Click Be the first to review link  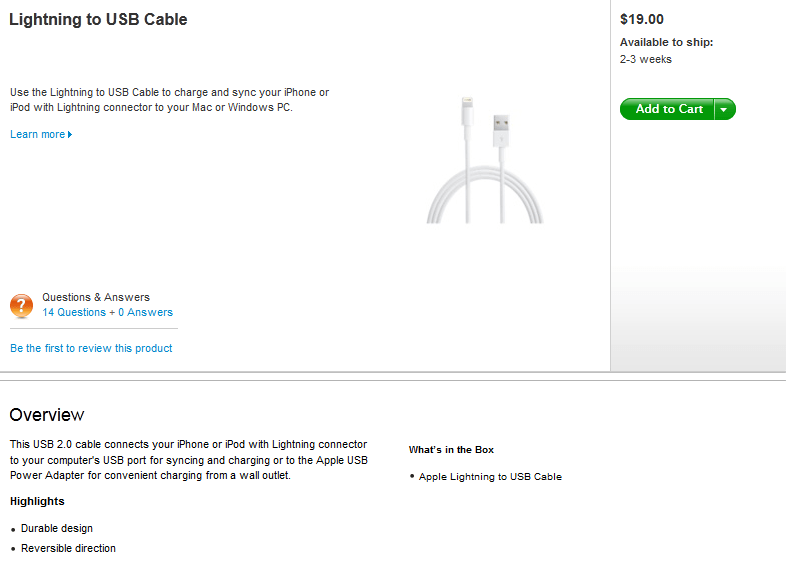tap(91, 348)
